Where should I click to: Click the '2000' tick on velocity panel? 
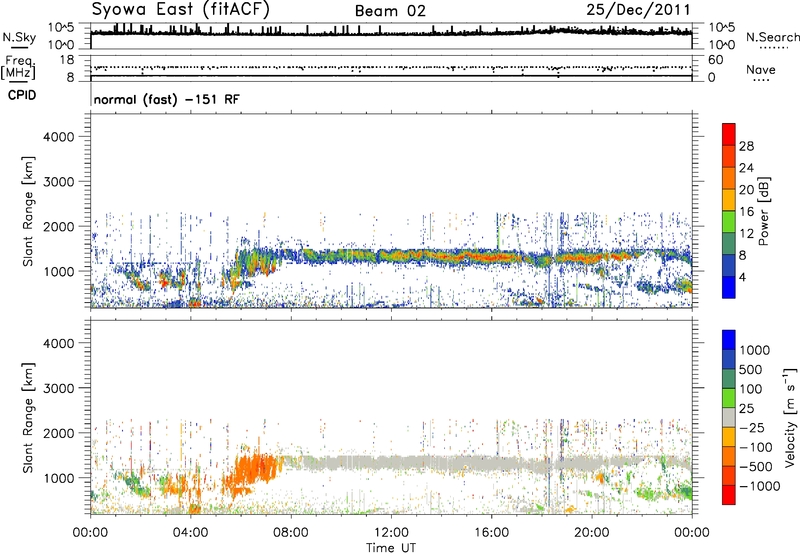pos(59,433)
